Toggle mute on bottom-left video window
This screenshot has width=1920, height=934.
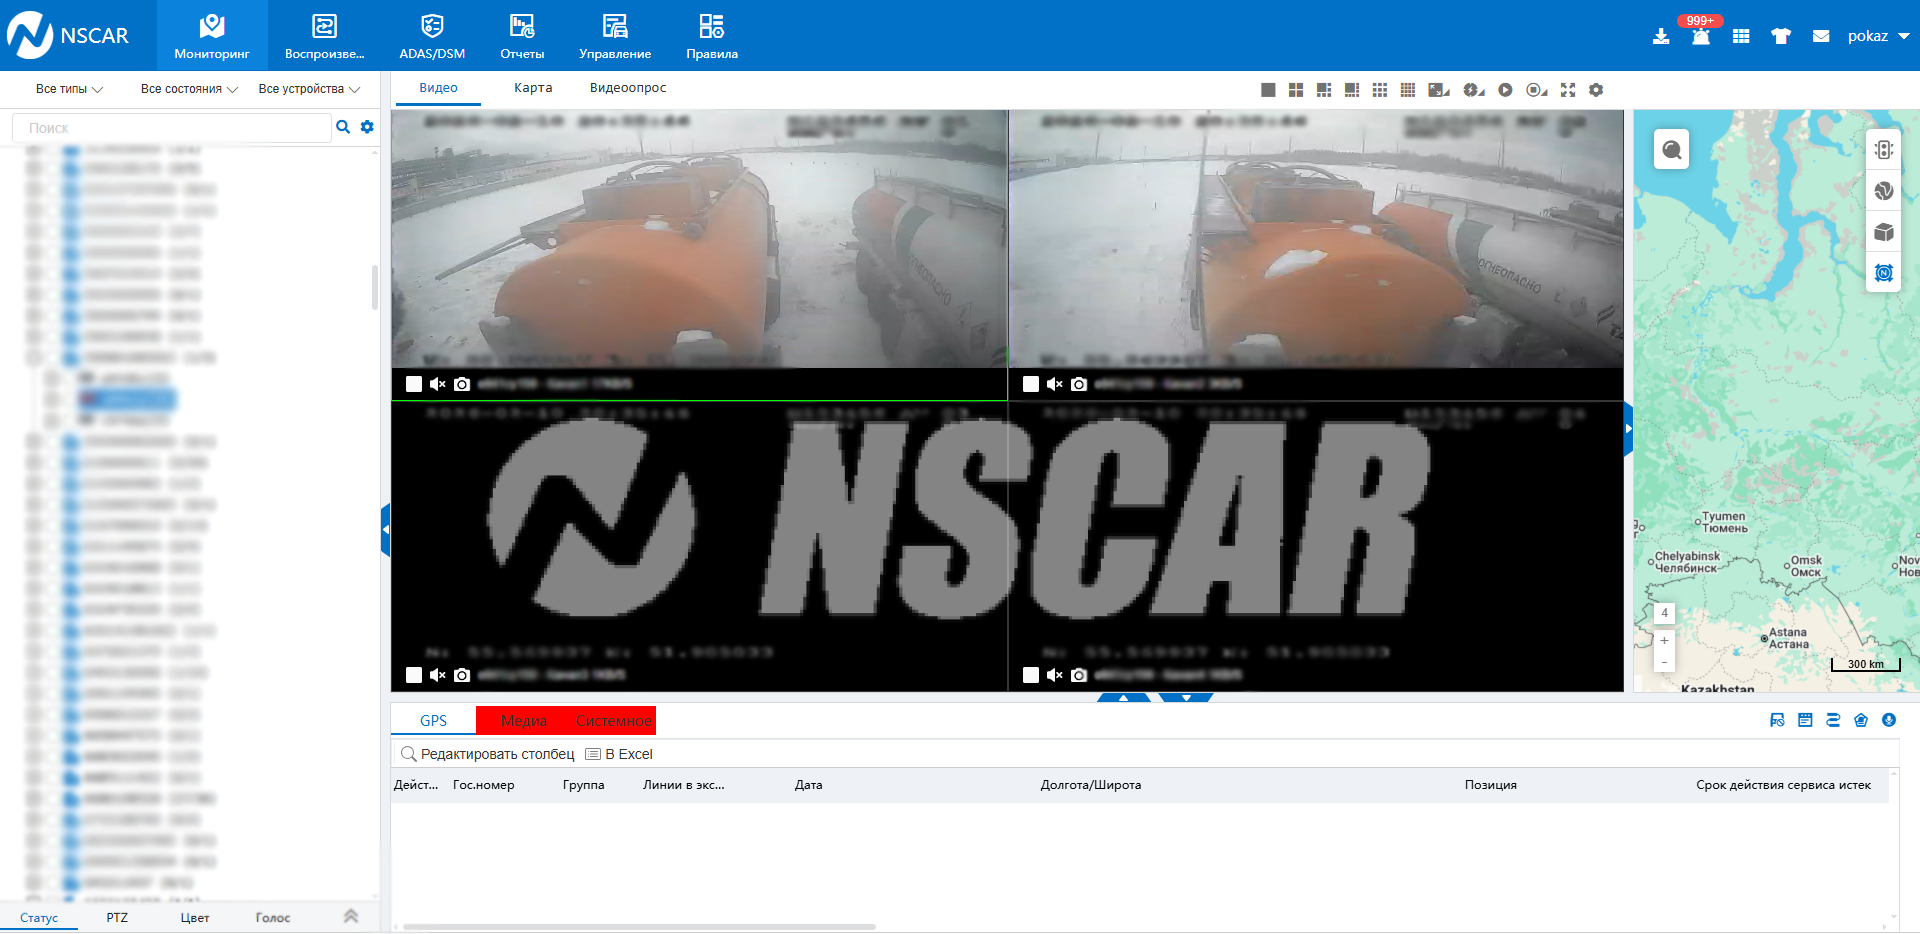(438, 675)
